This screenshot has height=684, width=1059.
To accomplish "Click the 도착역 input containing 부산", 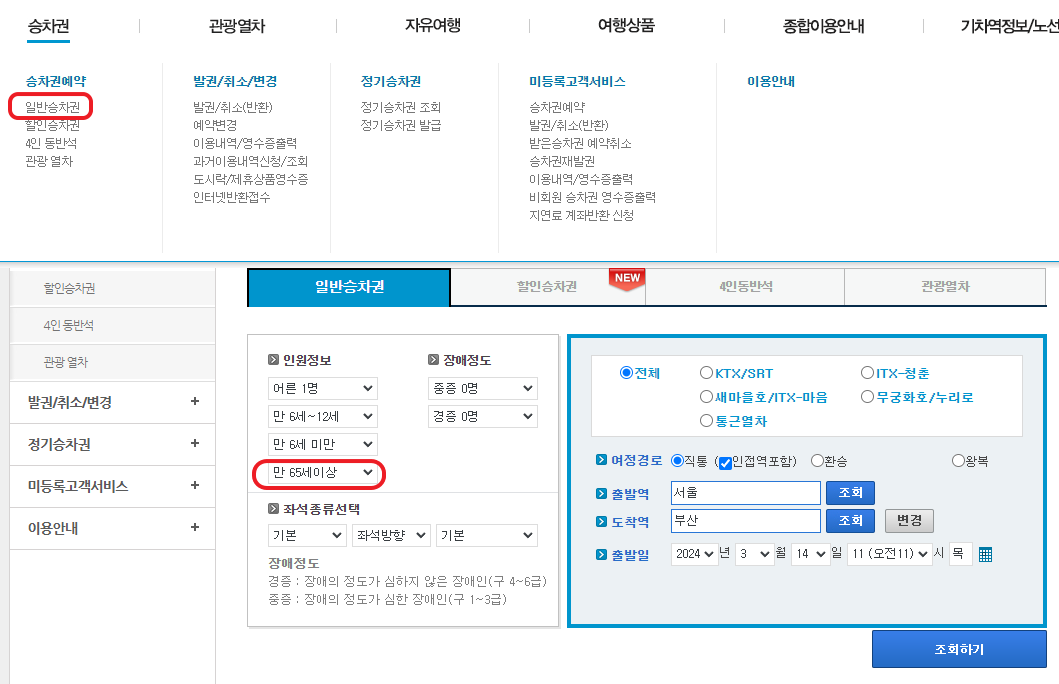I will tap(746, 521).
